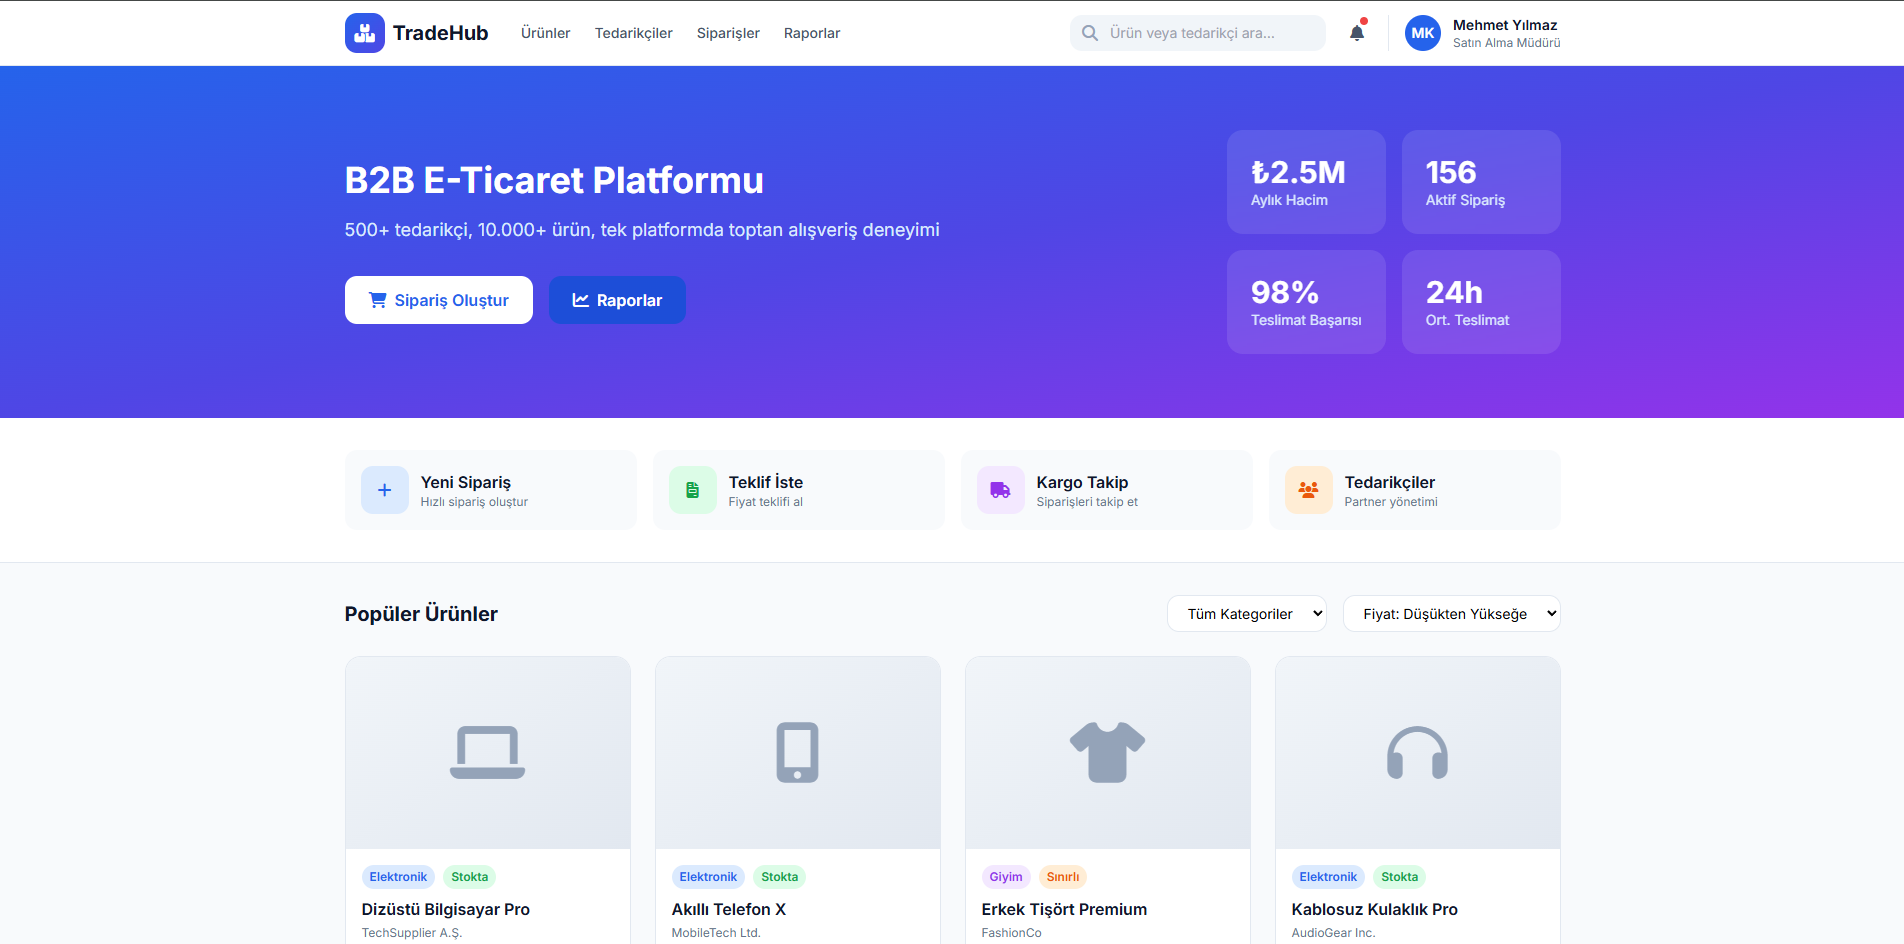Open the notifications bell
Screen dimensions: 1904x944
[1357, 33]
